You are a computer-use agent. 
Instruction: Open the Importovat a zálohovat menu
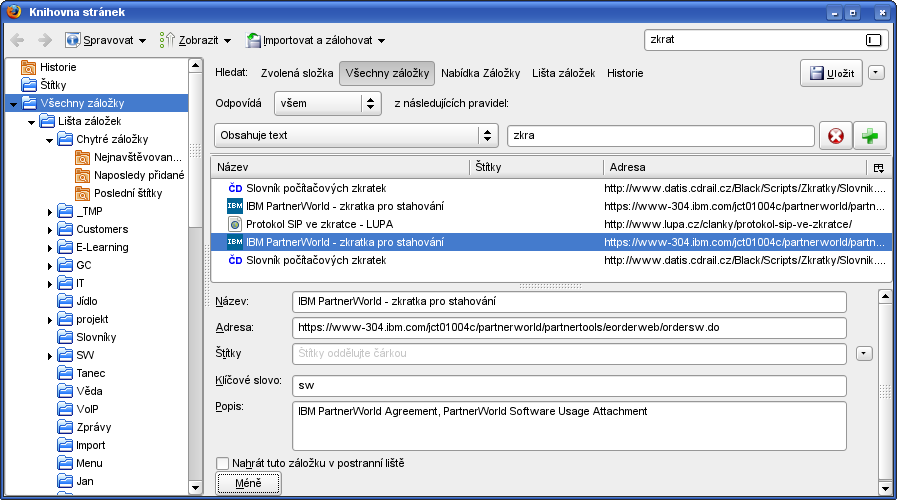click(x=316, y=40)
